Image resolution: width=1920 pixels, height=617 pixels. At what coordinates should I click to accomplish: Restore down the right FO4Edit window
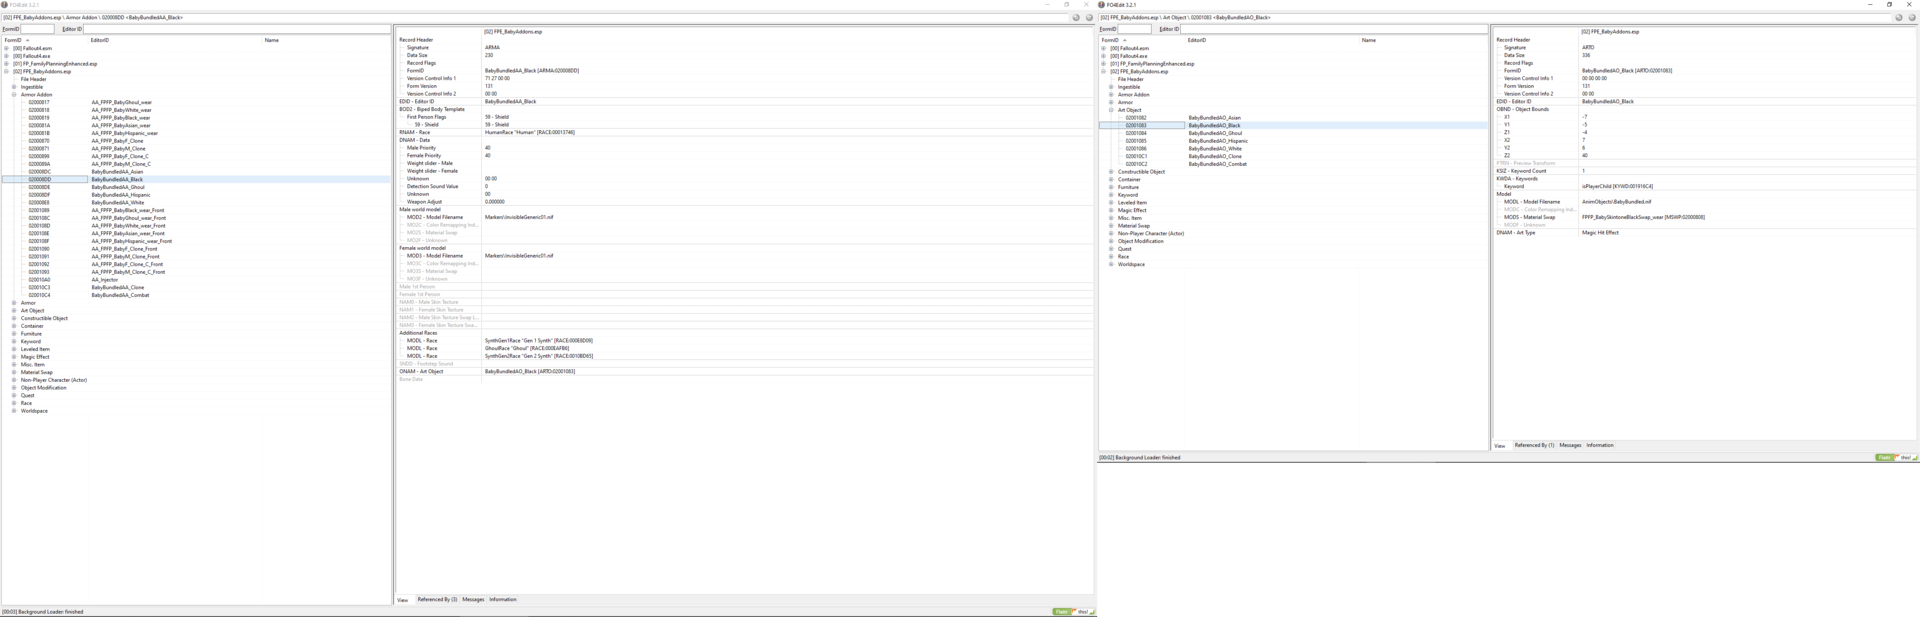tap(1889, 4)
